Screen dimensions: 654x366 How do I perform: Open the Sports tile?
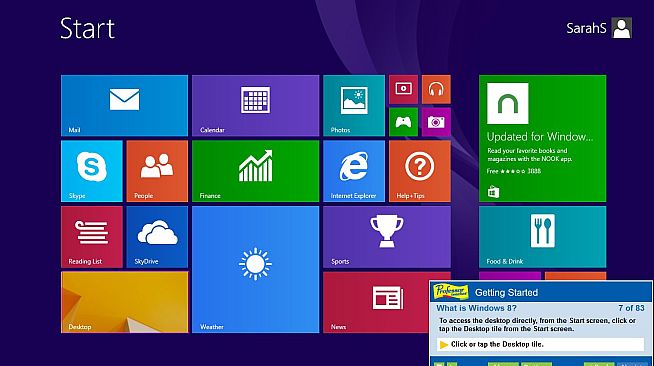387,237
